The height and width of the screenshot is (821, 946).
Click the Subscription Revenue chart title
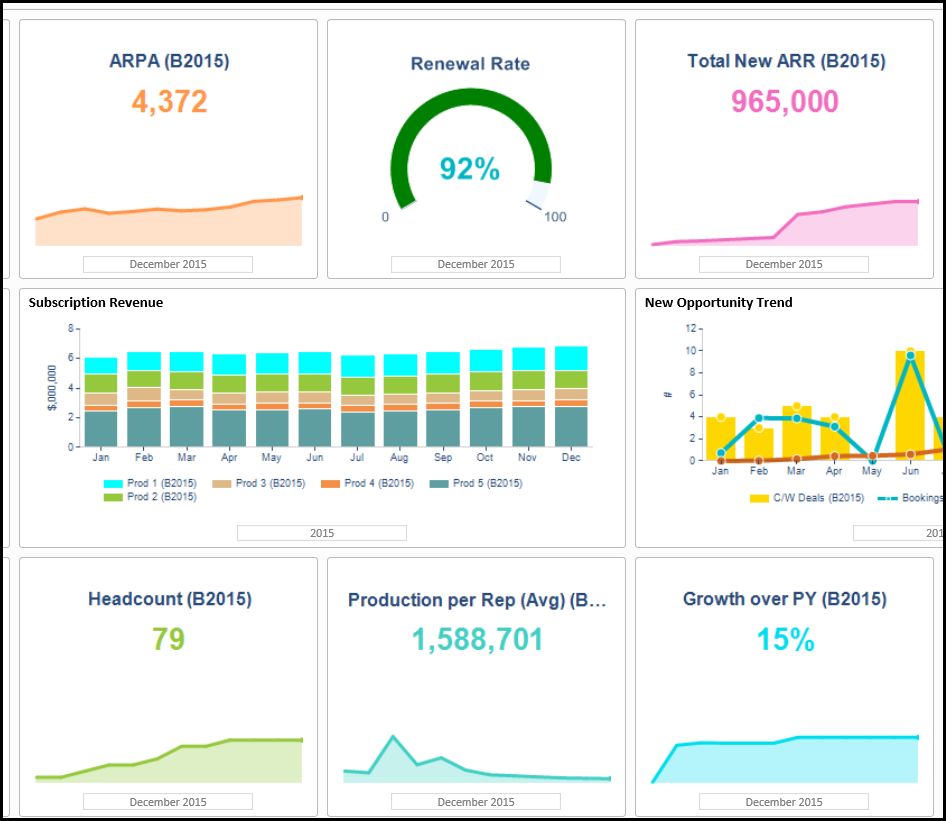click(x=96, y=303)
